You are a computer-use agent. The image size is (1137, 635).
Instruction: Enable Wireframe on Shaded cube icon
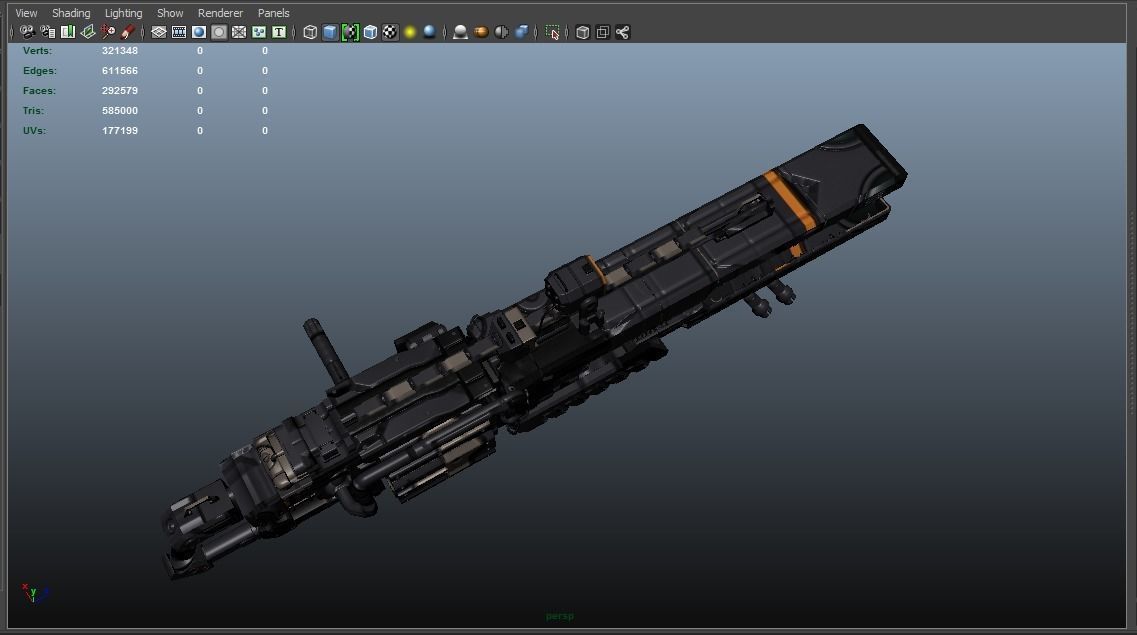[371, 32]
